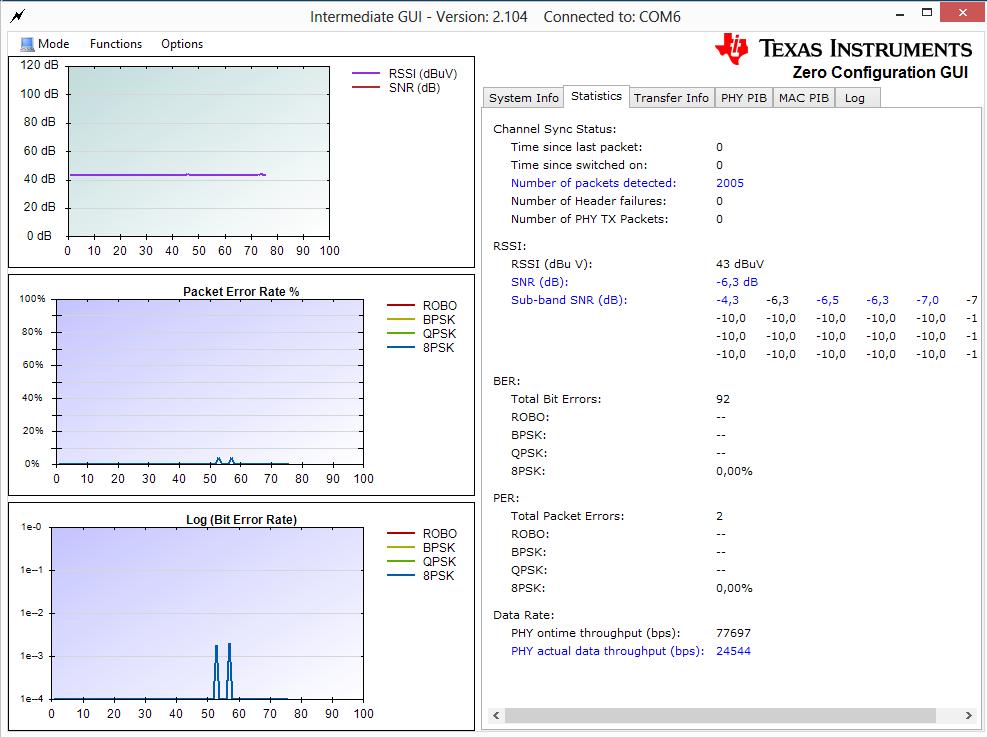This screenshot has height=737, width=987.
Task: Click the horizontal scrollbar left arrow
Action: tap(496, 716)
